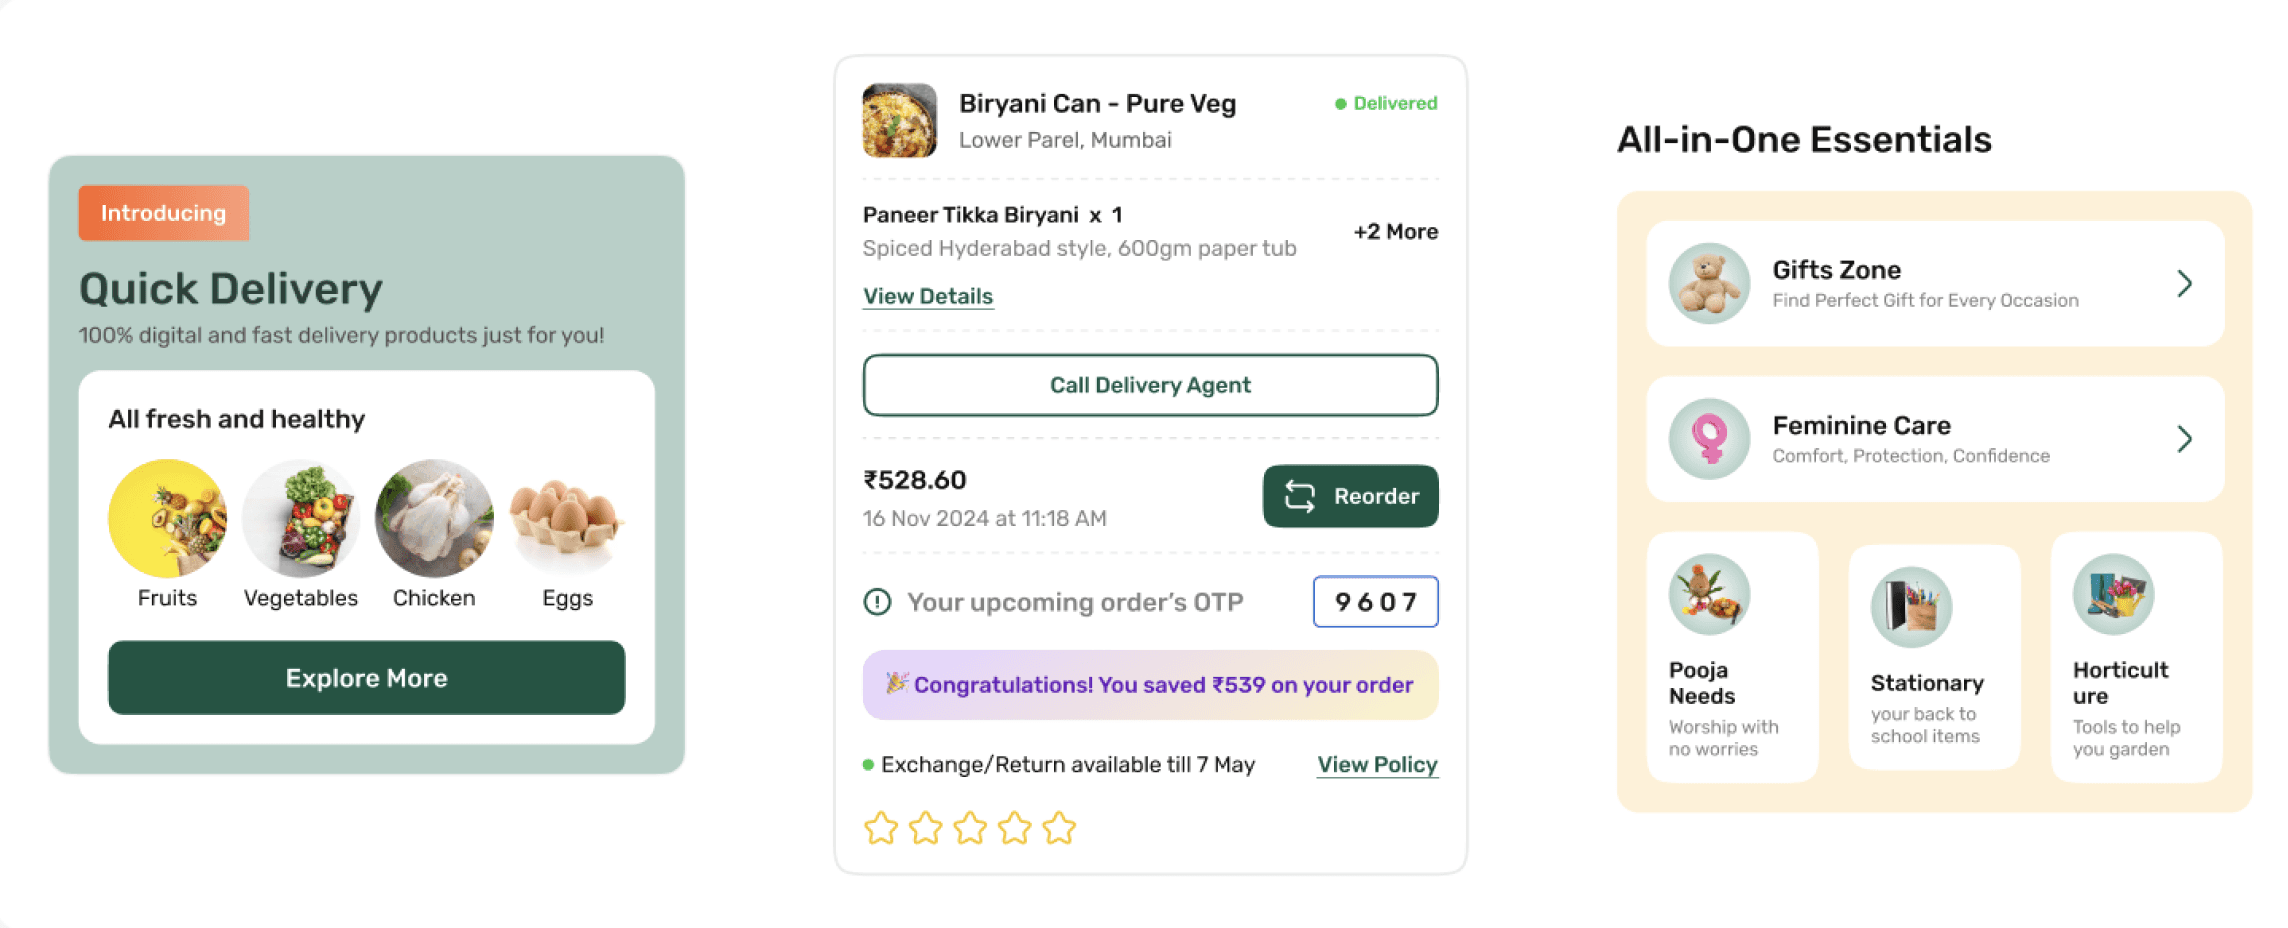
Task: Select the Fruits category icon
Action: (x=167, y=518)
